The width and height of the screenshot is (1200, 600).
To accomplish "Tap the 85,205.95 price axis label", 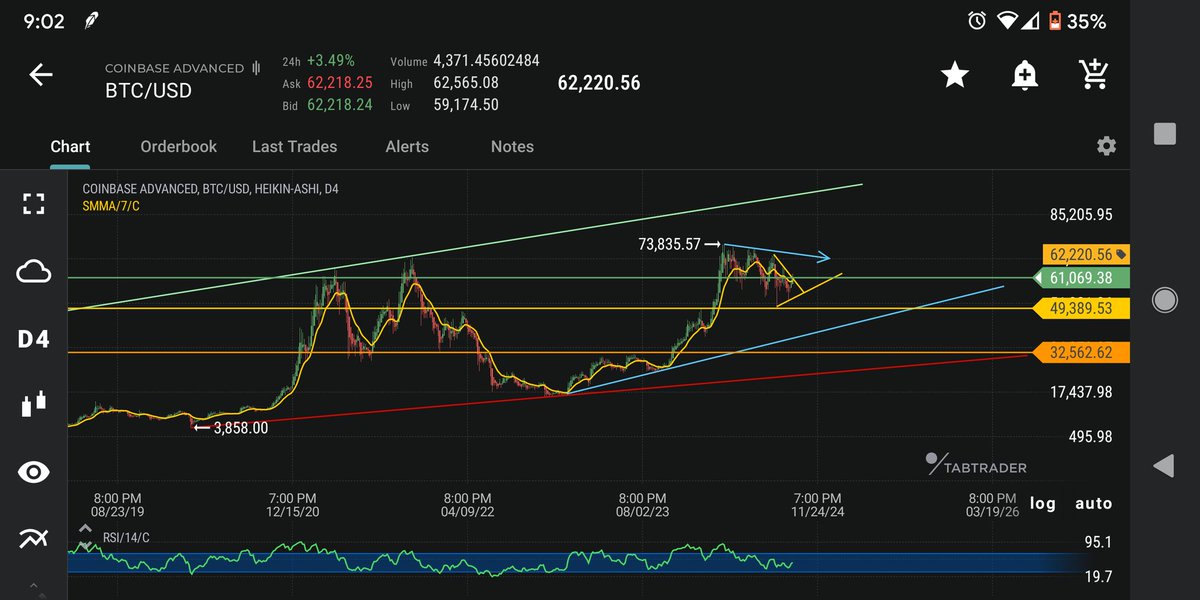I will point(1081,214).
